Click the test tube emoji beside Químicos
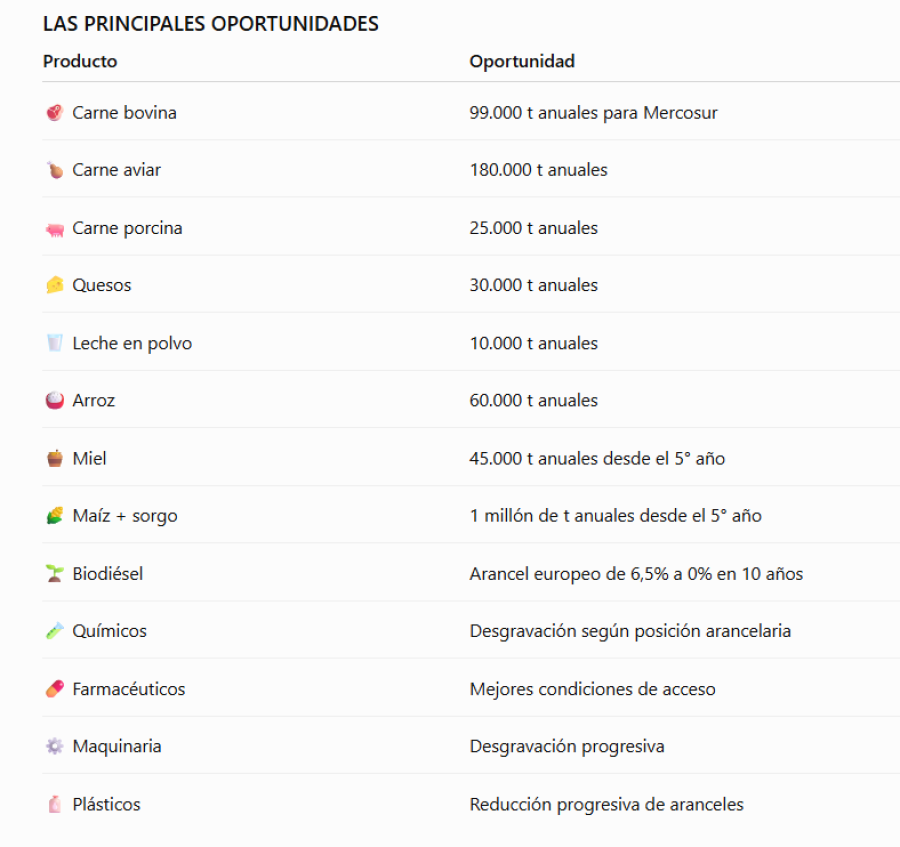Image resolution: width=900 pixels, height=847 pixels. (x=55, y=631)
